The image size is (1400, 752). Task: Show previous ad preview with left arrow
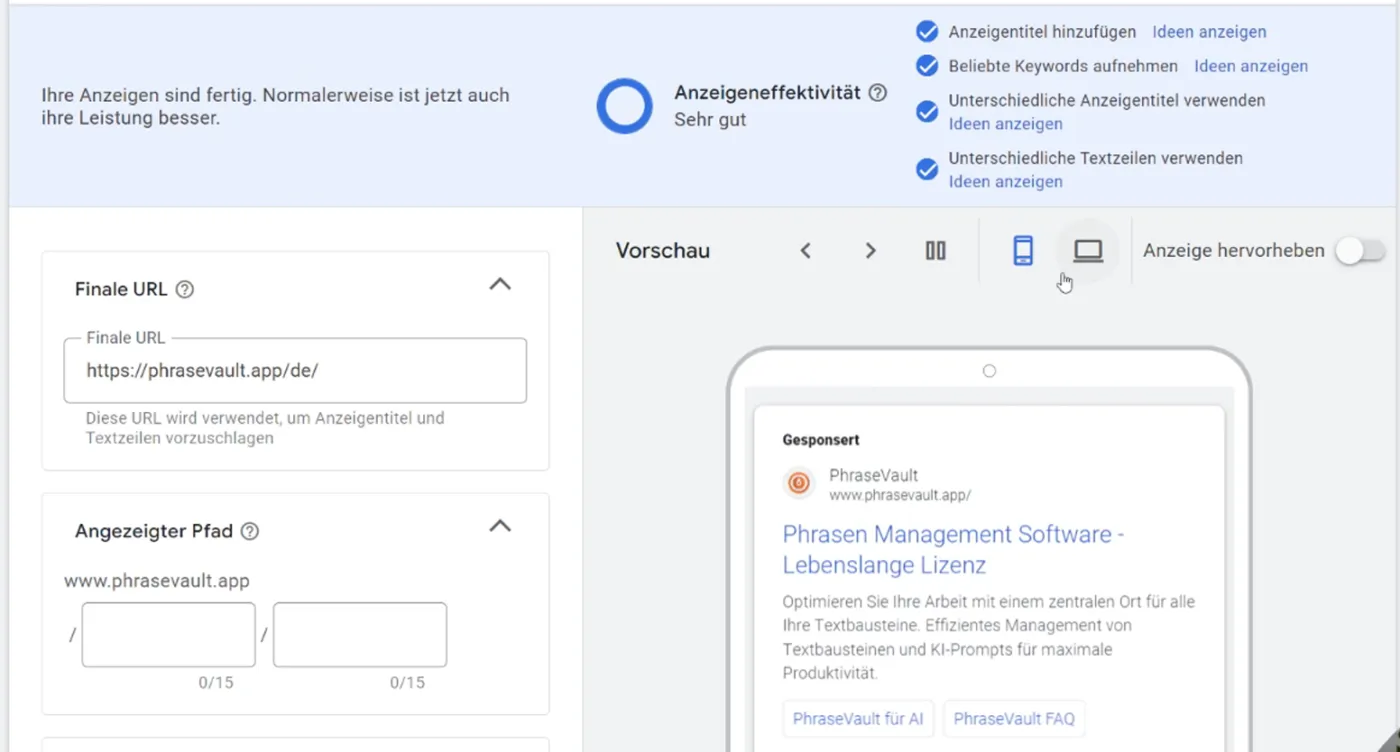tap(806, 251)
